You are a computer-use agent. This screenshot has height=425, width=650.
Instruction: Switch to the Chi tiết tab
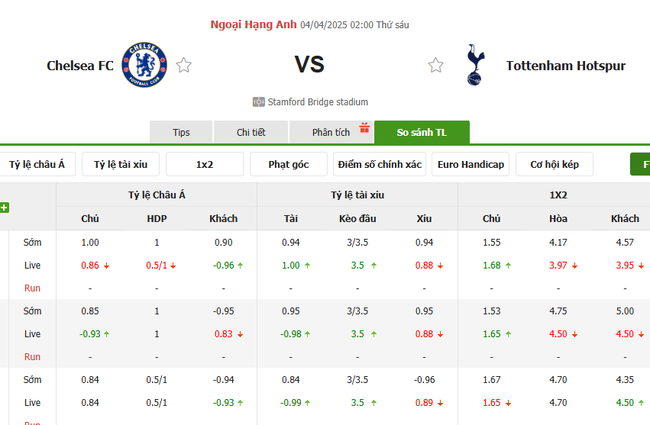(251, 133)
